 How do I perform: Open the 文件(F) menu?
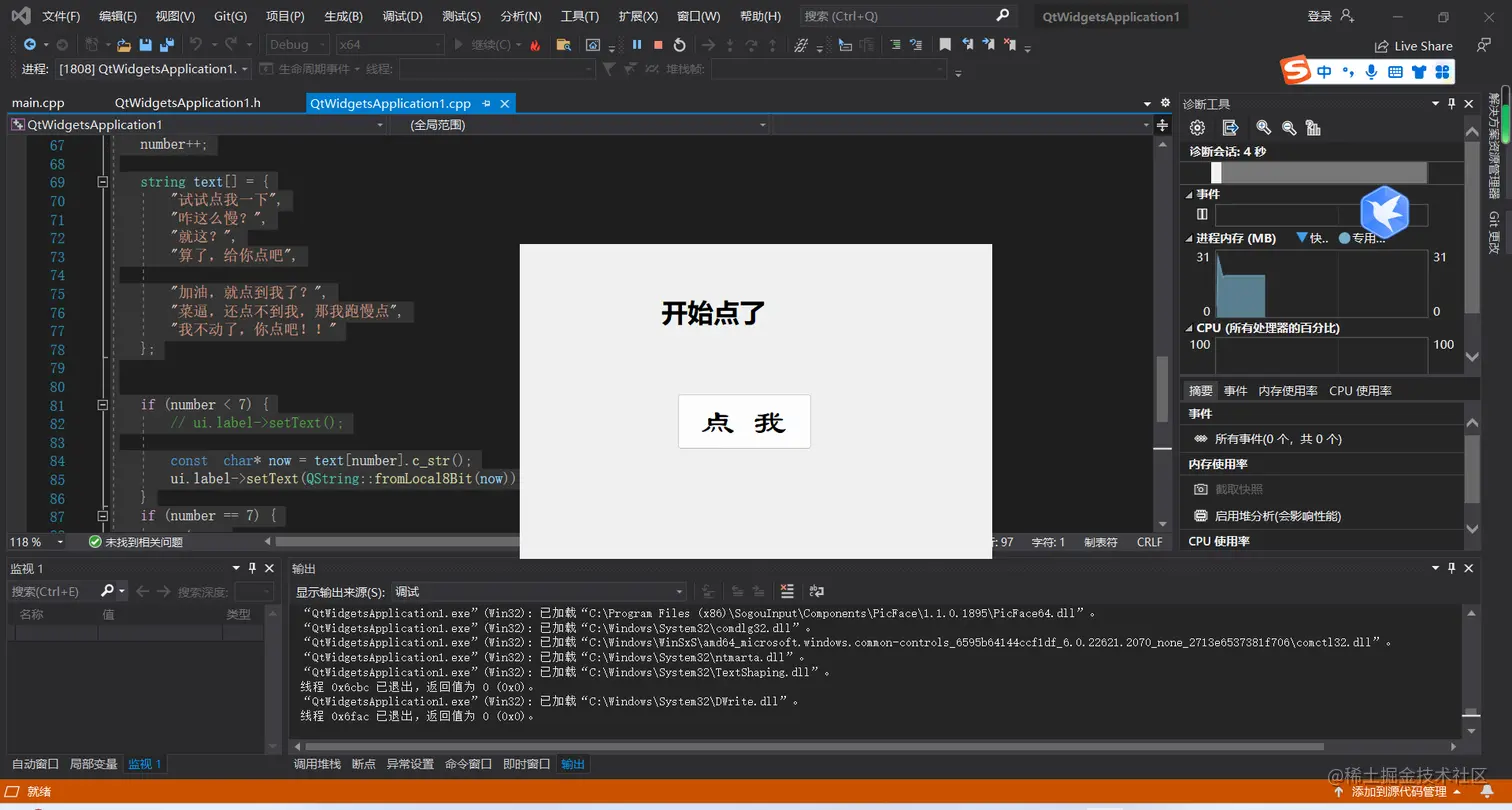pos(62,16)
